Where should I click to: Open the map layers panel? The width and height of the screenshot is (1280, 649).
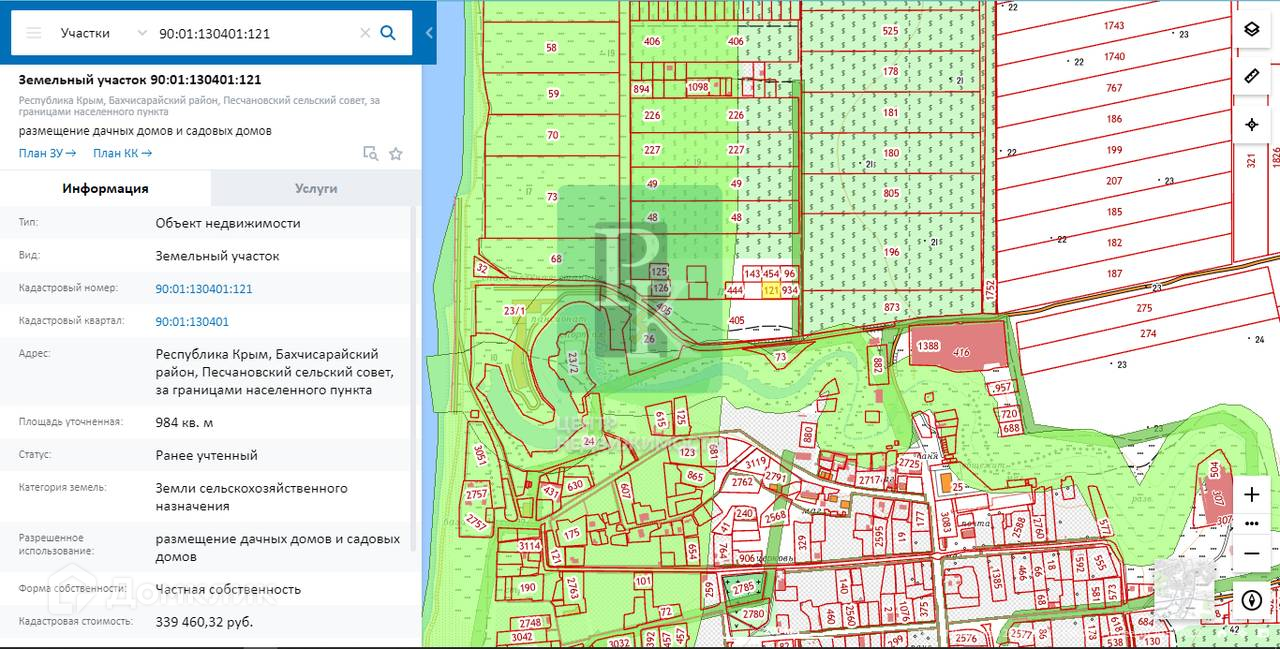[1251, 28]
